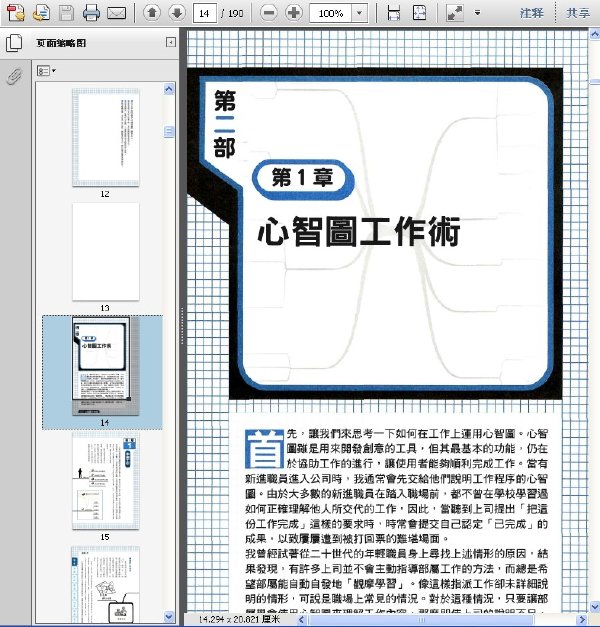The height and width of the screenshot is (627, 600).
Task: Click the heading 心智圖工作術
Action: pos(359,231)
